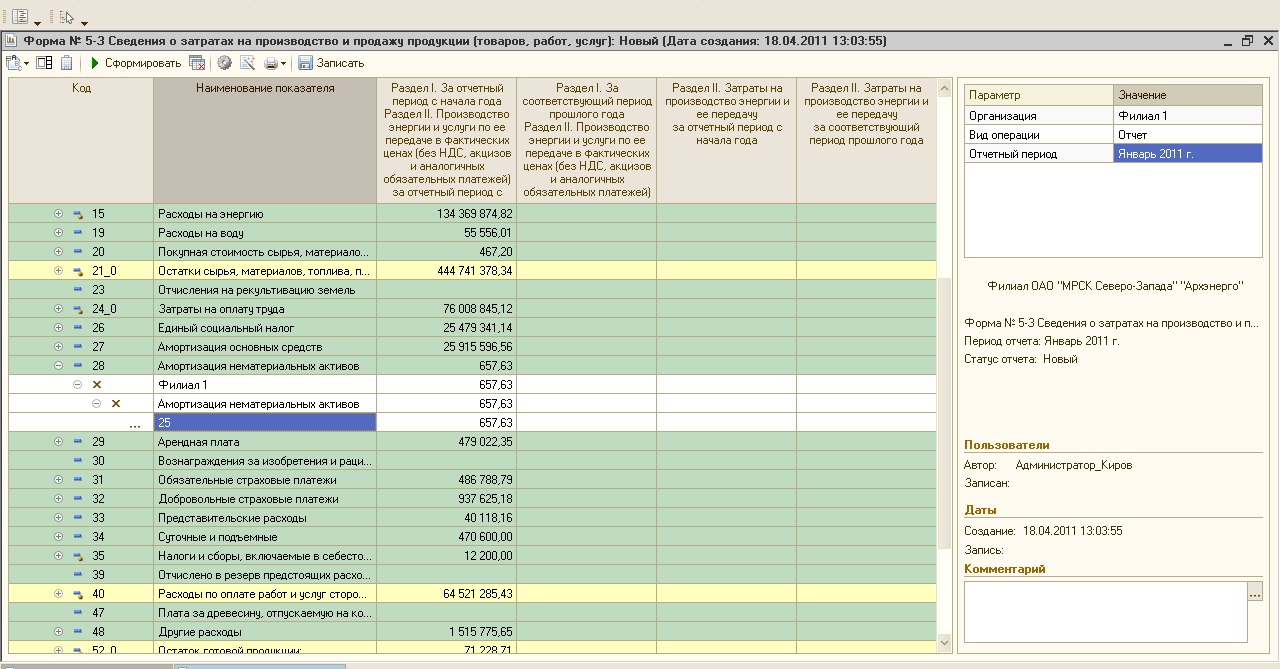Screen dimensions: 1280x669
Task: Collapse the nested Амортизация нематериальных активов sub-row
Action: [97, 404]
